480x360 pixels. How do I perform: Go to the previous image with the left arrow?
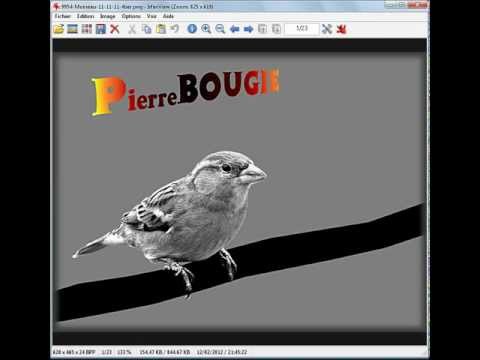(x=234, y=29)
